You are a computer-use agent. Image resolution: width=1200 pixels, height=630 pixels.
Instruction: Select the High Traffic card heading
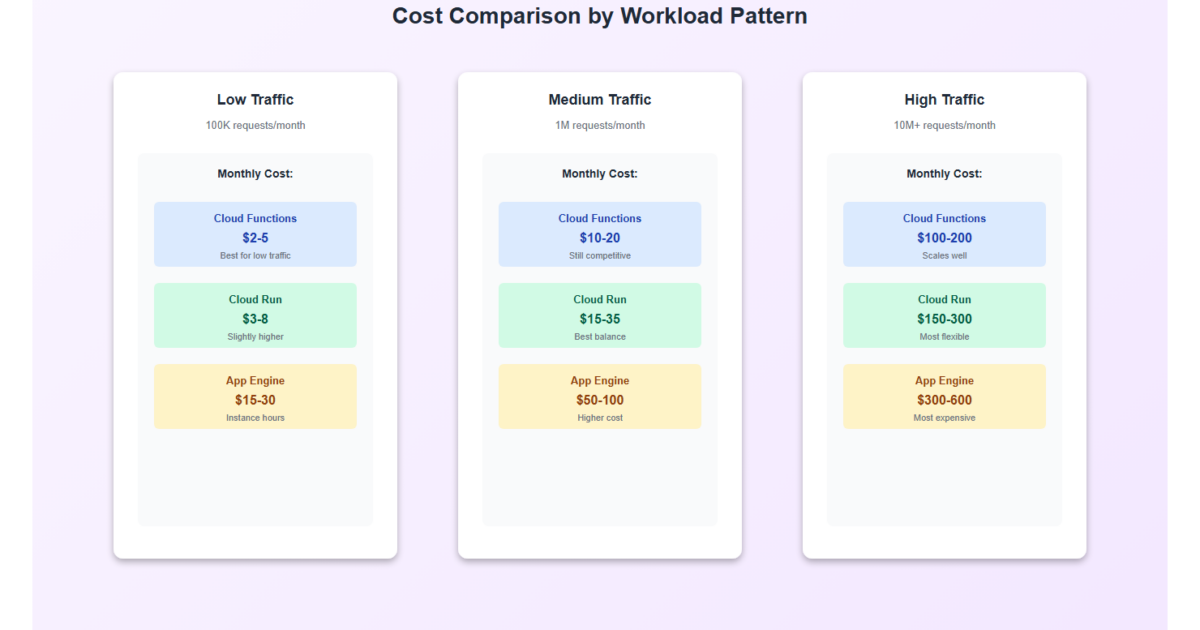tap(944, 100)
